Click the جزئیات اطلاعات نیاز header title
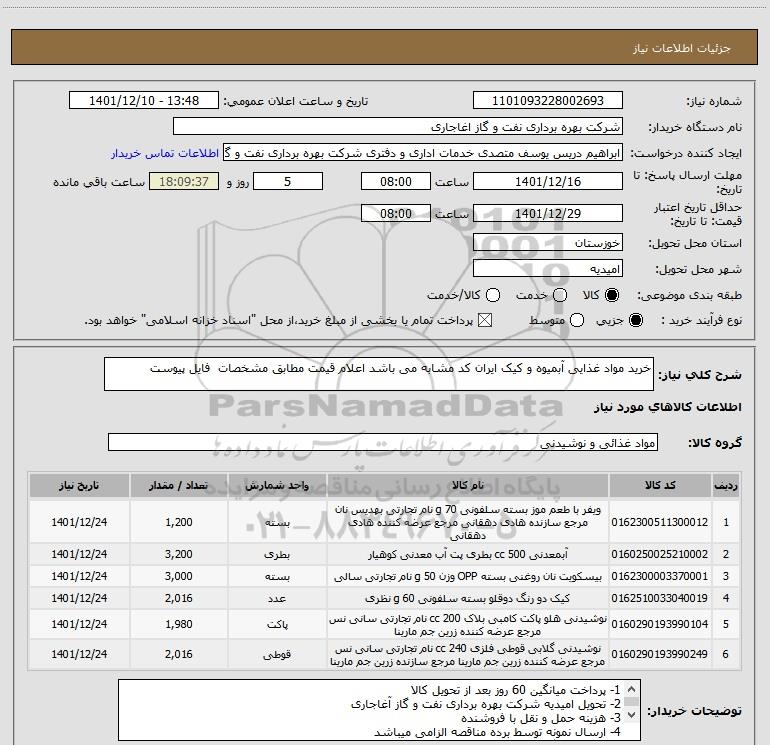This screenshot has height=745, width=770. [682, 48]
